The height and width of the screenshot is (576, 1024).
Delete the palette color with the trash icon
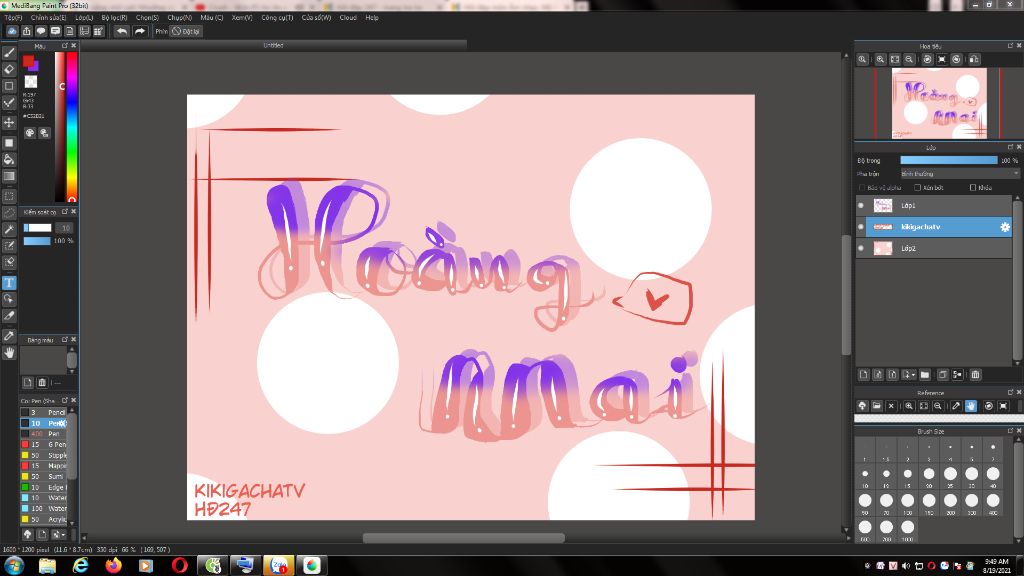(42, 383)
